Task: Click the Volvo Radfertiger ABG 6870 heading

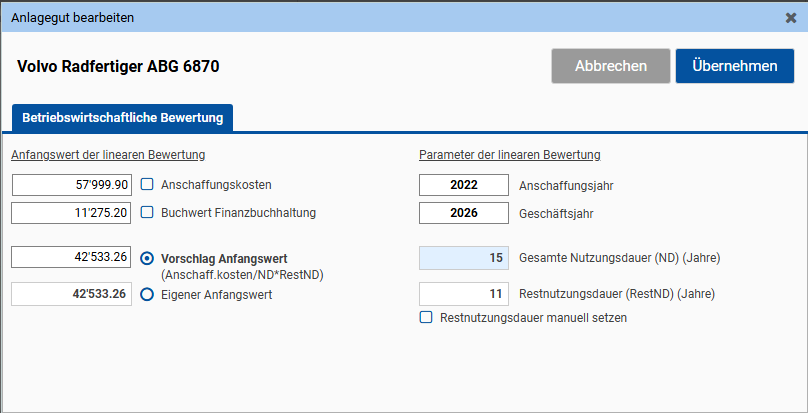Action: (118, 67)
